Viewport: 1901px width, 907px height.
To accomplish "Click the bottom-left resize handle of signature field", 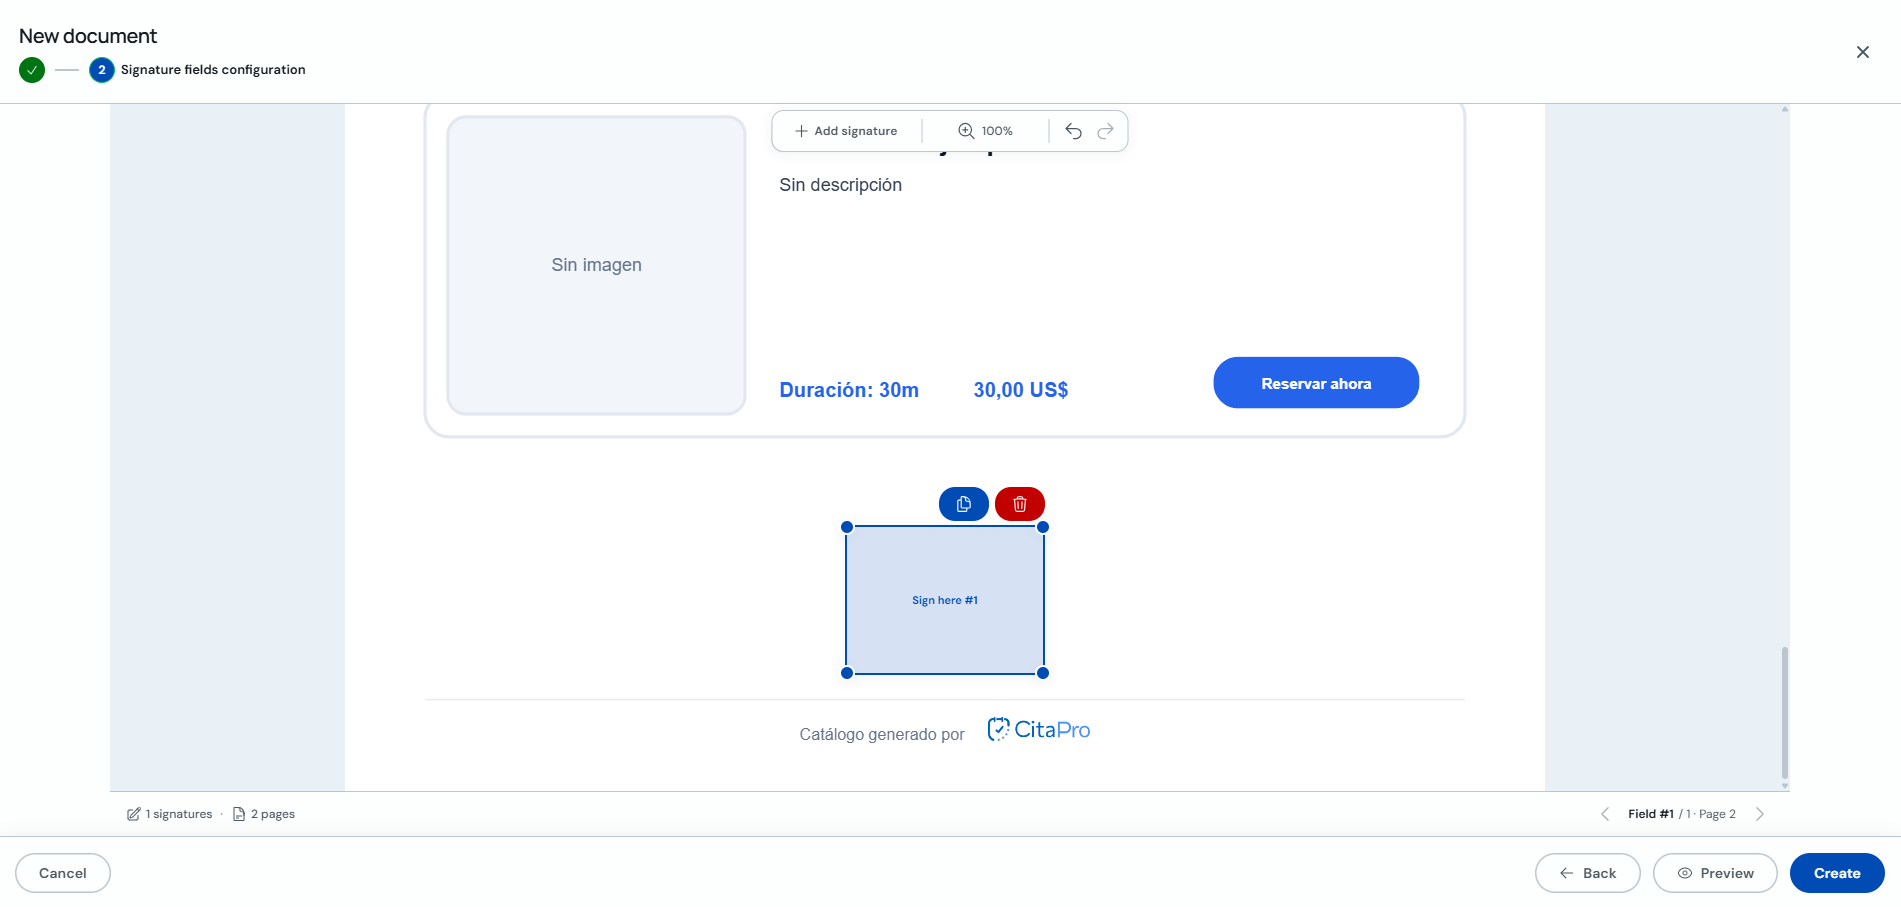I will [847, 673].
